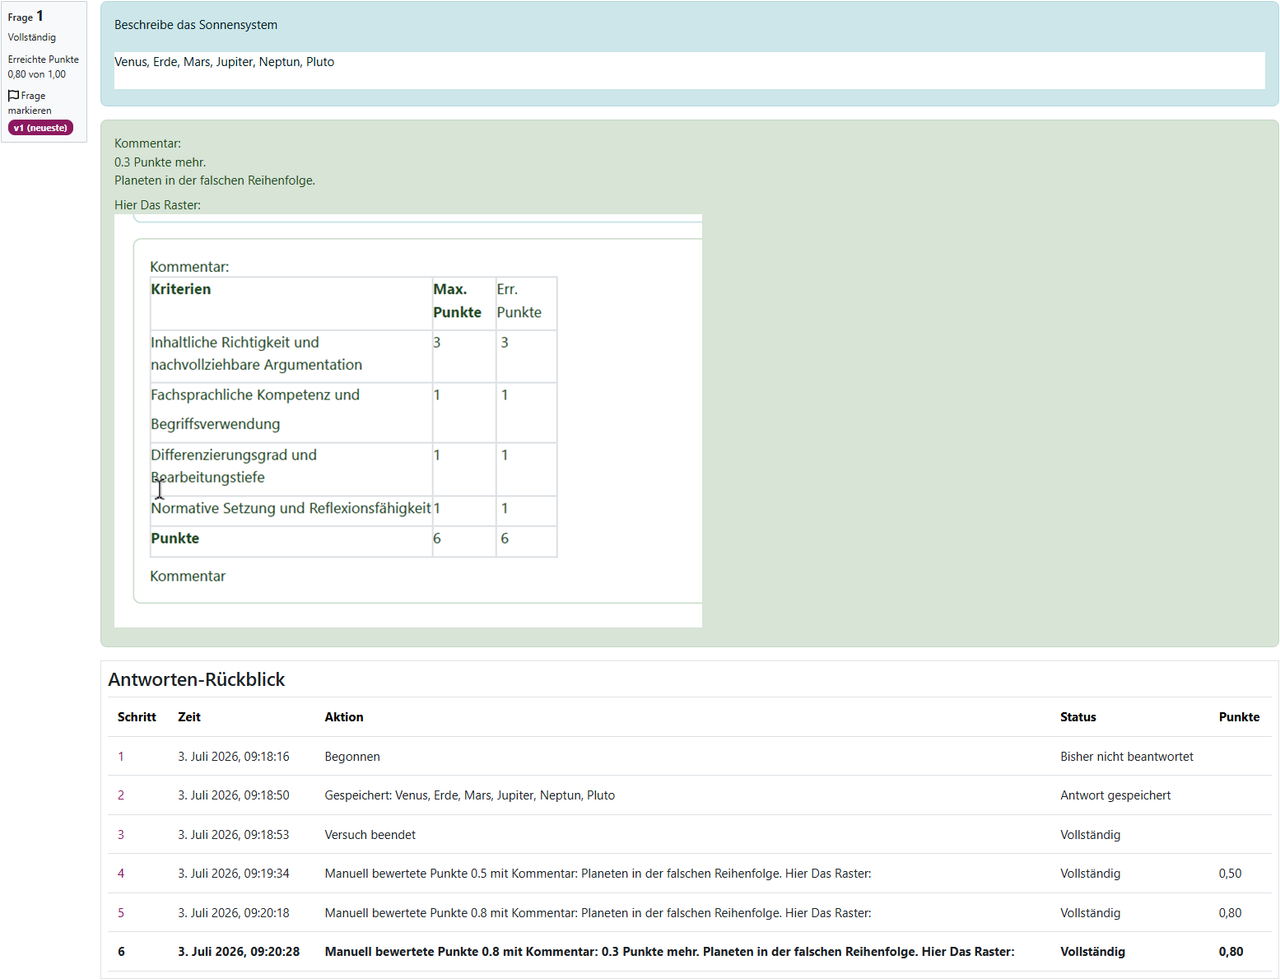Open step 1 in the Antworten-Rückblick table

[x=121, y=757]
